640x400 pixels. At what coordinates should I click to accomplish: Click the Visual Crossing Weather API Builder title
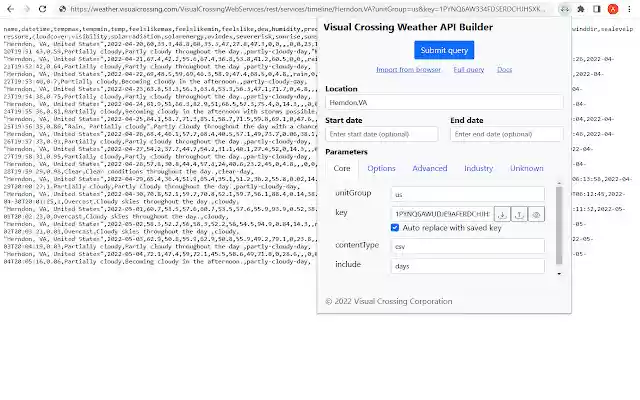pyautogui.click(x=408, y=27)
